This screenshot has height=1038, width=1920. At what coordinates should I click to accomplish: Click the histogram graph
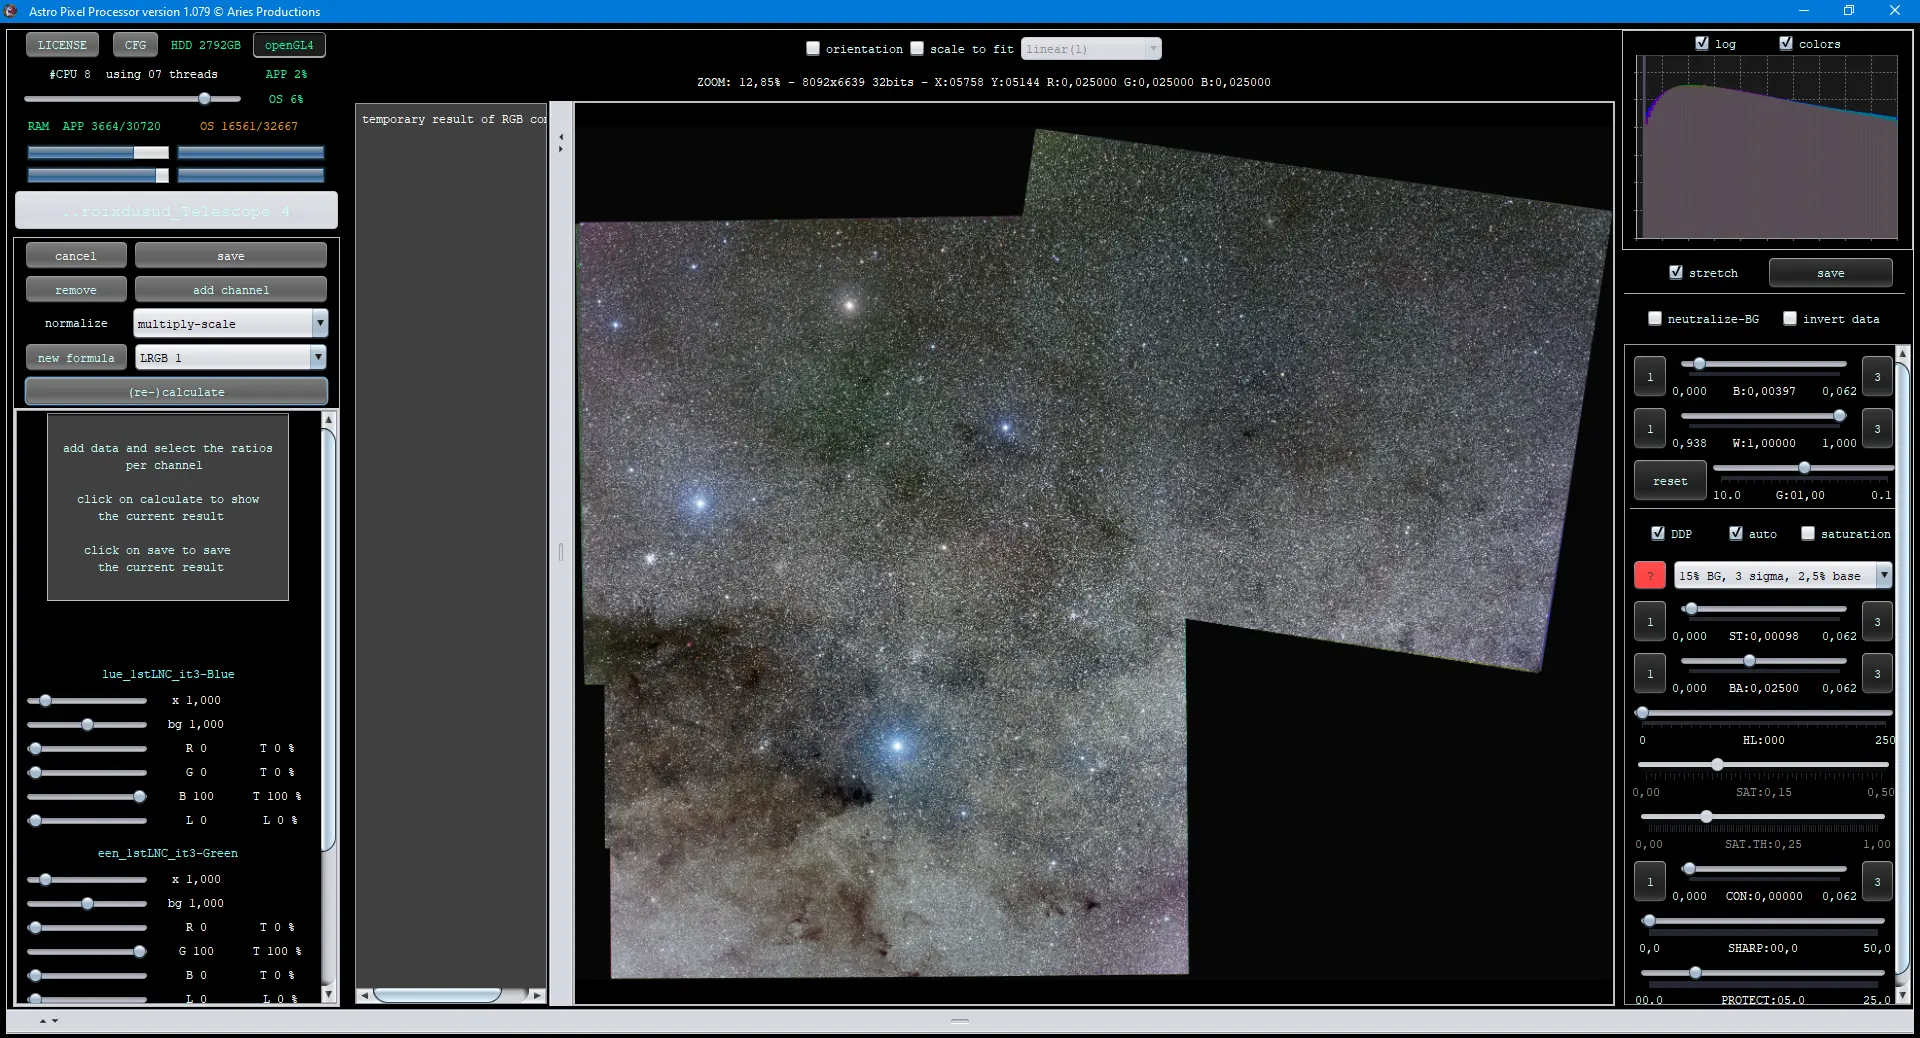(1766, 147)
